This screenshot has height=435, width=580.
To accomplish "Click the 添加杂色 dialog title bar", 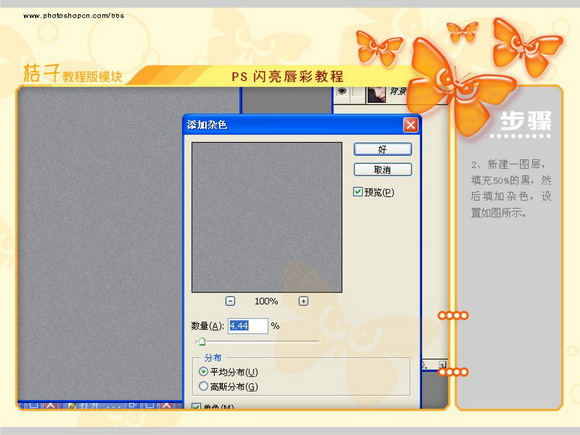I will click(292, 125).
